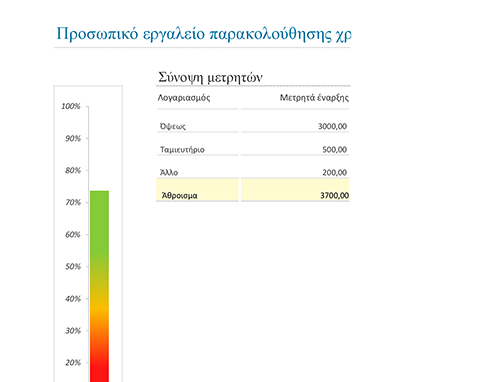The image size is (498, 382).
Task: Click the 'Σύνοψη μετρητών' heading
Action: [x=210, y=77]
